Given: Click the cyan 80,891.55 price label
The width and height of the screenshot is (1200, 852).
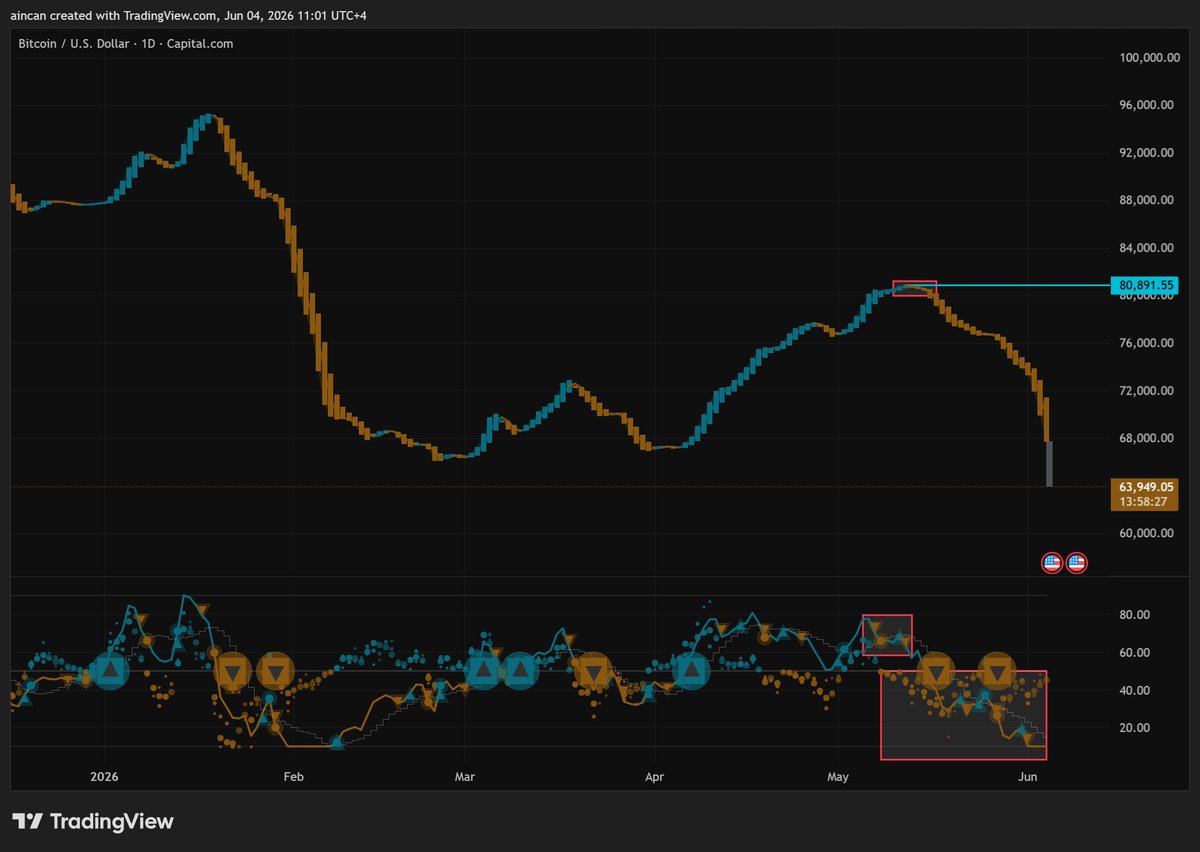Looking at the screenshot, I should [x=1147, y=285].
